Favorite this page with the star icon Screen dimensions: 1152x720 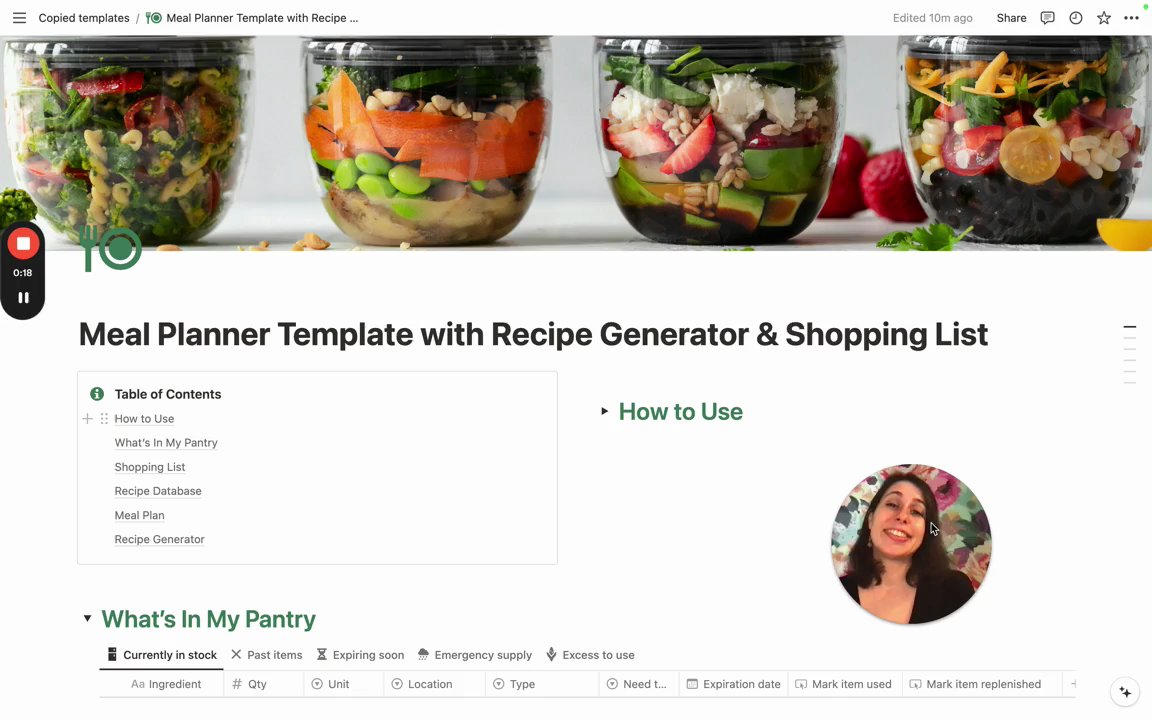coord(1104,18)
